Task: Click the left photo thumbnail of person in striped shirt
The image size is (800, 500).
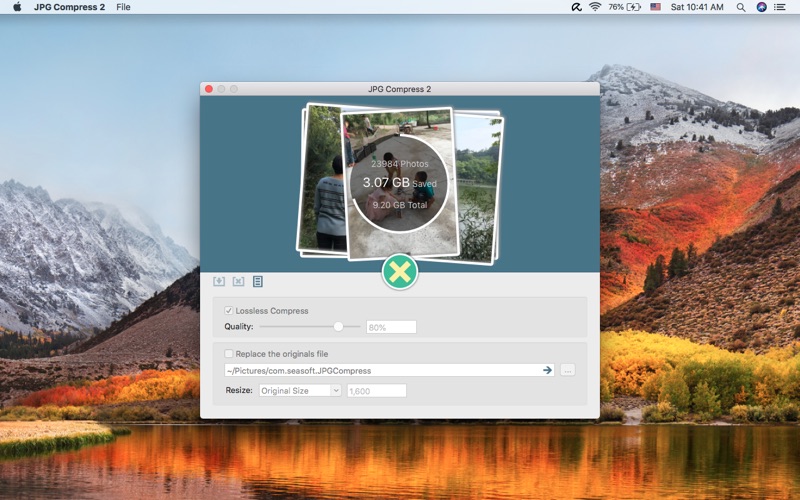Action: pyautogui.click(x=322, y=179)
